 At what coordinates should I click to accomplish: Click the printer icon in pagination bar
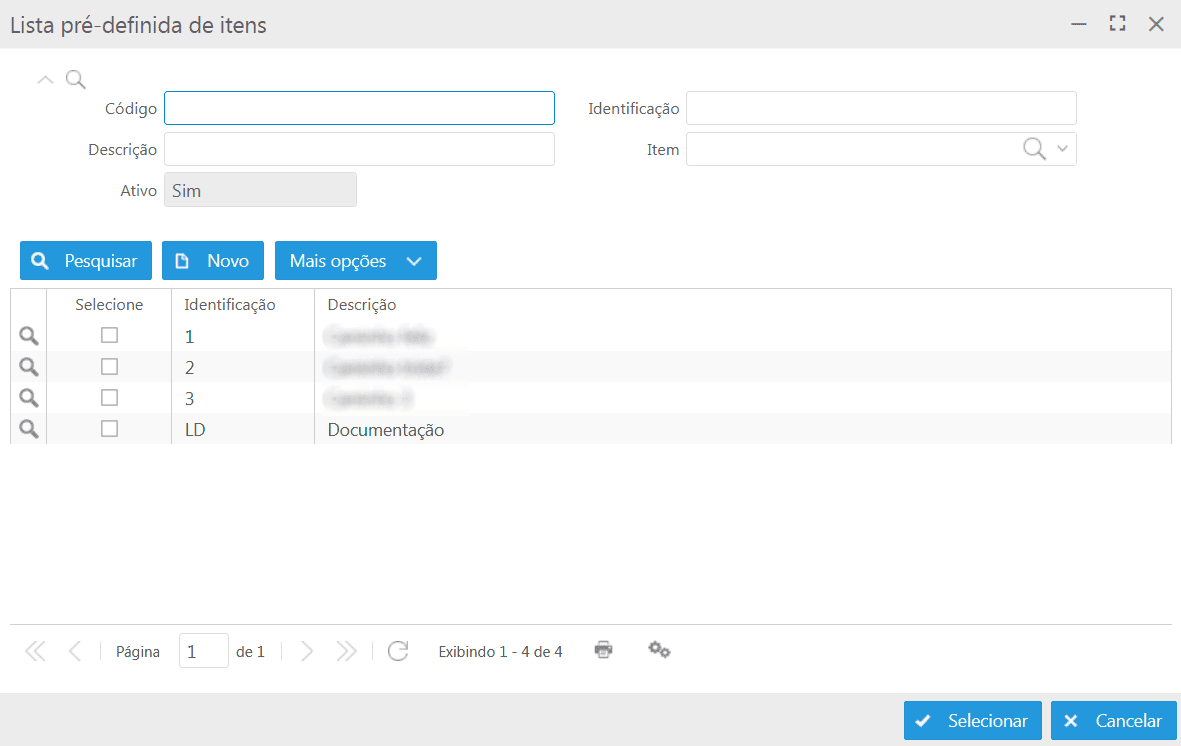point(603,650)
